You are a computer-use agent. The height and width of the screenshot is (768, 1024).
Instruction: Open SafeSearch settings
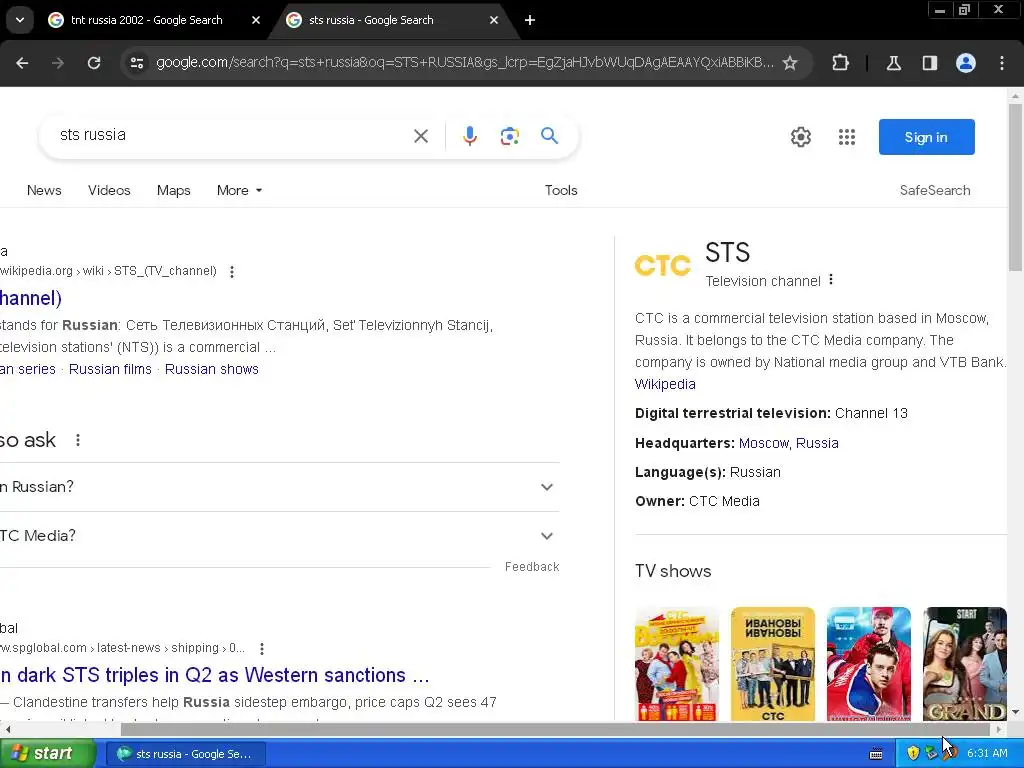935,190
